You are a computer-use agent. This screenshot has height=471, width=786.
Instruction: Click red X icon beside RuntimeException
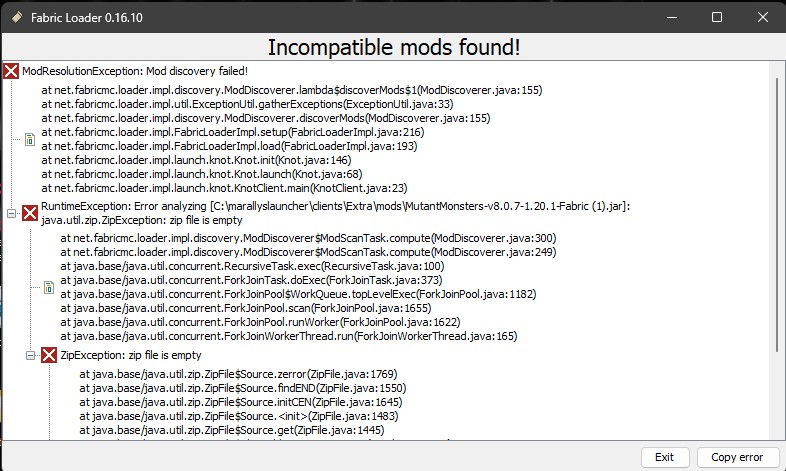(x=30, y=213)
